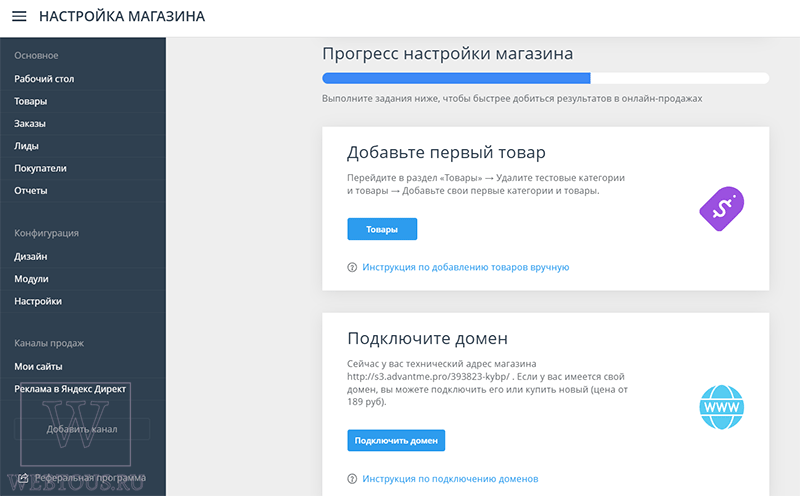Image resolution: width=800 pixels, height=496 pixels.
Task: Open Инструкция по подключению доменов link
Action: pos(450,479)
